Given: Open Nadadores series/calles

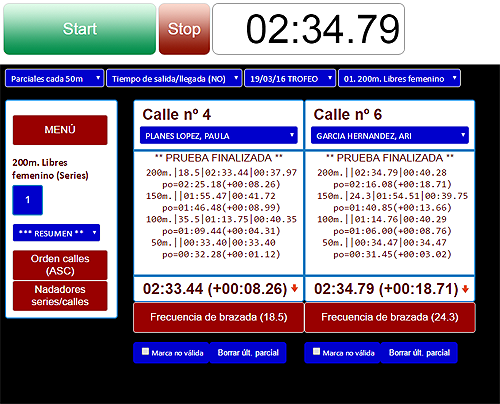Looking at the screenshot, I should click(60, 296).
